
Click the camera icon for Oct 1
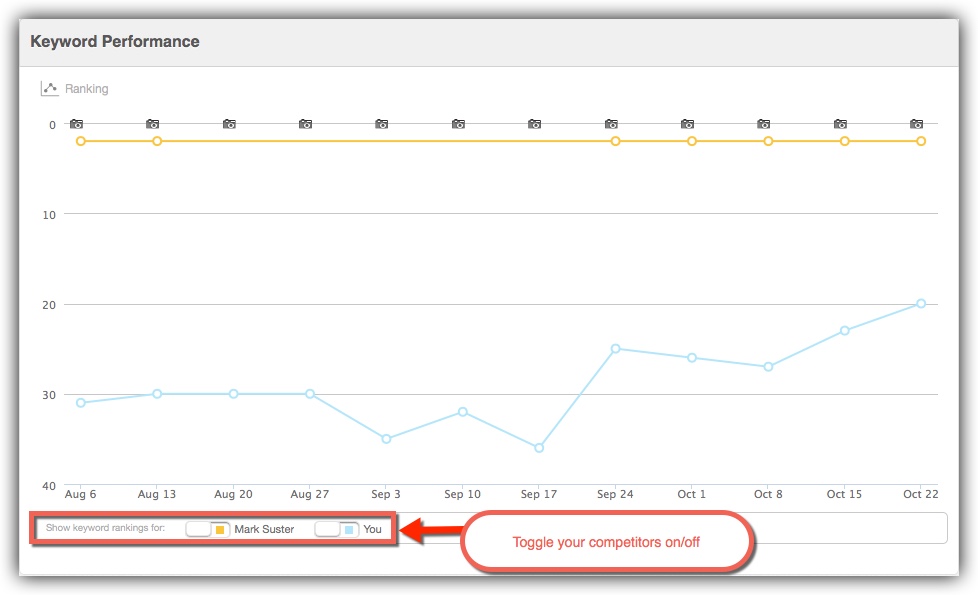(x=687, y=124)
